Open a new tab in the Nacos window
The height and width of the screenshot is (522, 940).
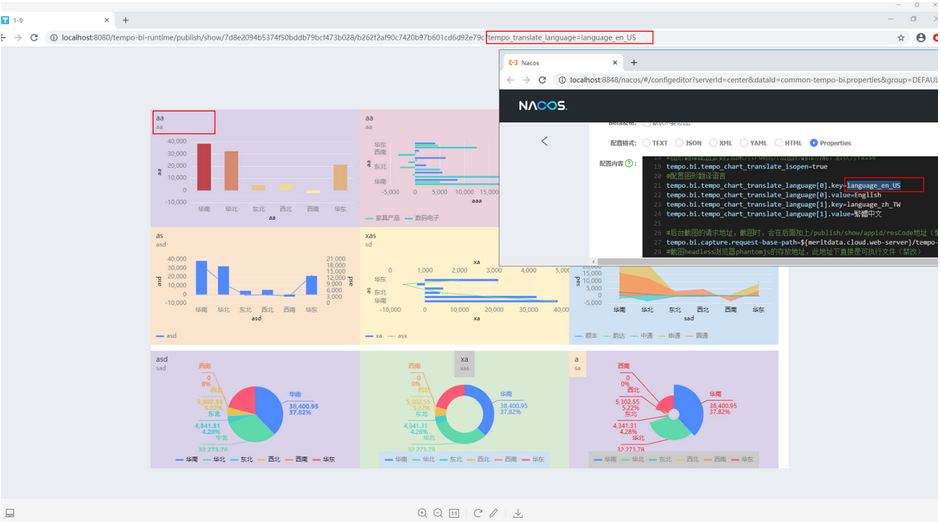[x=634, y=62]
